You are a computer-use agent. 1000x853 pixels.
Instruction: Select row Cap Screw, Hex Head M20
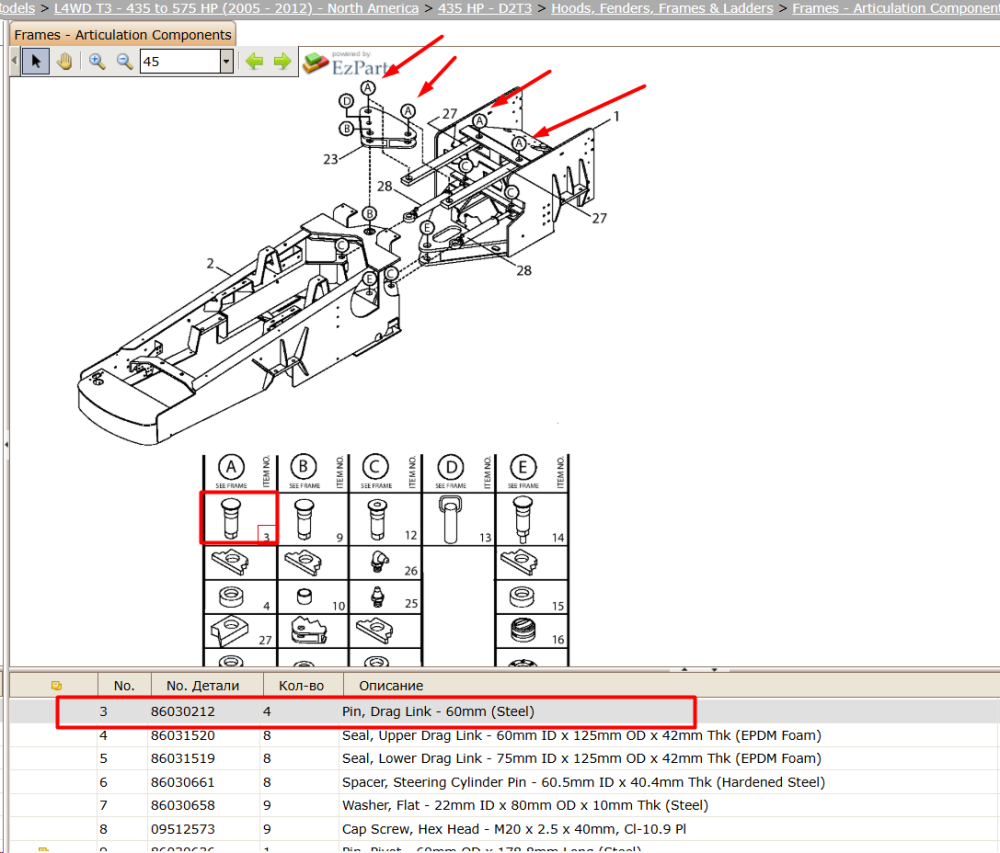[504, 829]
